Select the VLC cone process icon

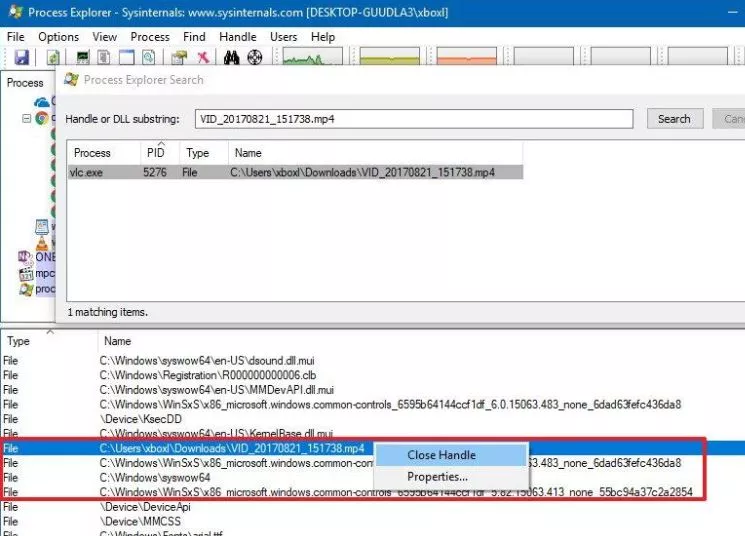42,243
